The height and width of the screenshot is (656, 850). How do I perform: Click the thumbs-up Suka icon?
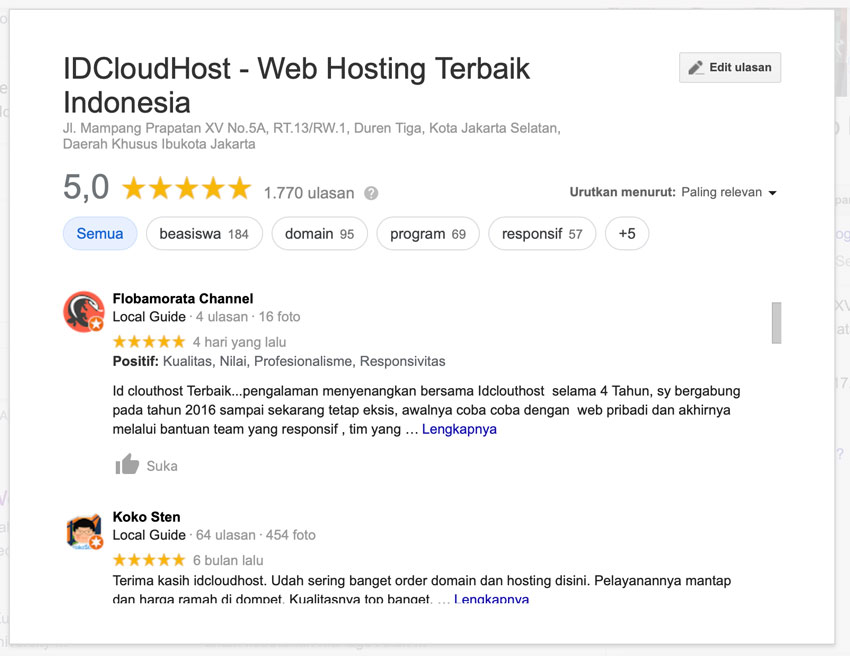coord(127,465)
